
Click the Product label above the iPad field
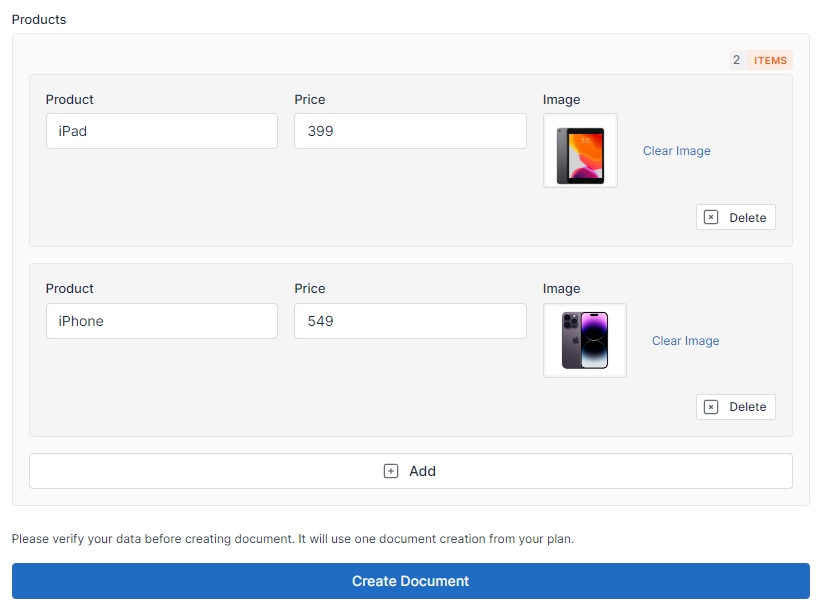point(70,99)
